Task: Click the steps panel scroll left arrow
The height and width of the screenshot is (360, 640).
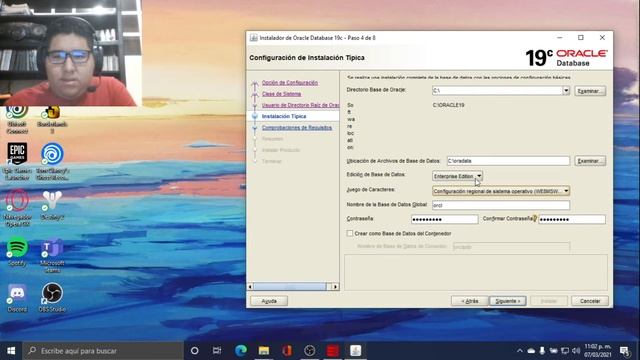Action: point(250,287)
